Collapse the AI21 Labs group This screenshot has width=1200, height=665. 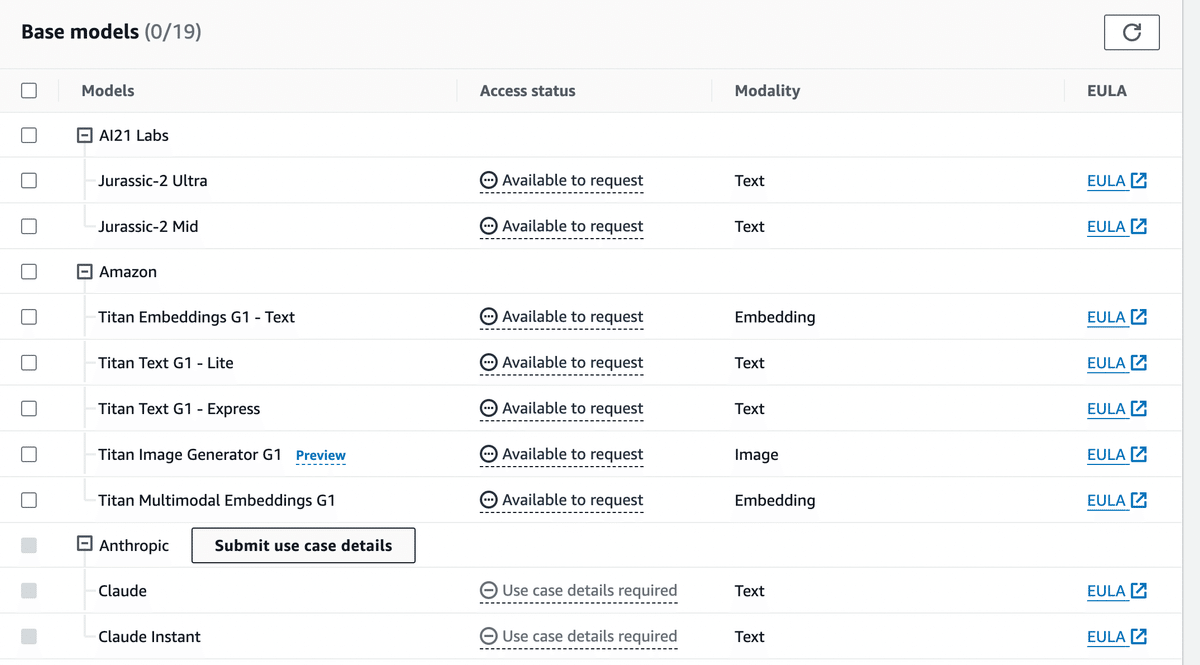pyautogui.click(x=85, y=135)
